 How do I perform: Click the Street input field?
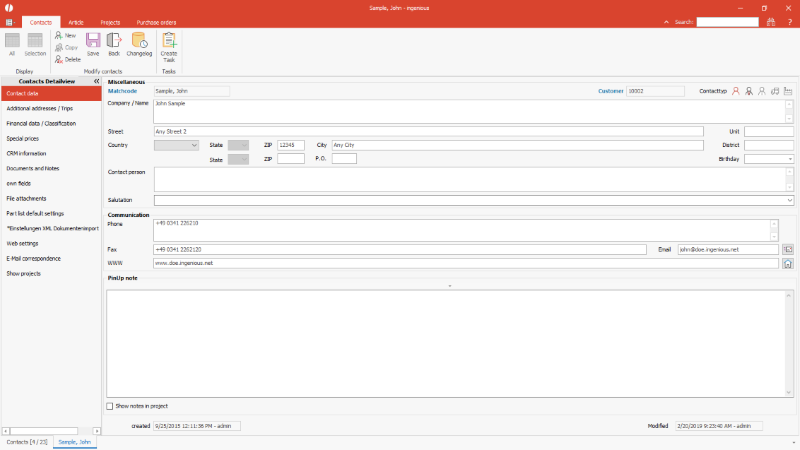[x=428, y=131]
